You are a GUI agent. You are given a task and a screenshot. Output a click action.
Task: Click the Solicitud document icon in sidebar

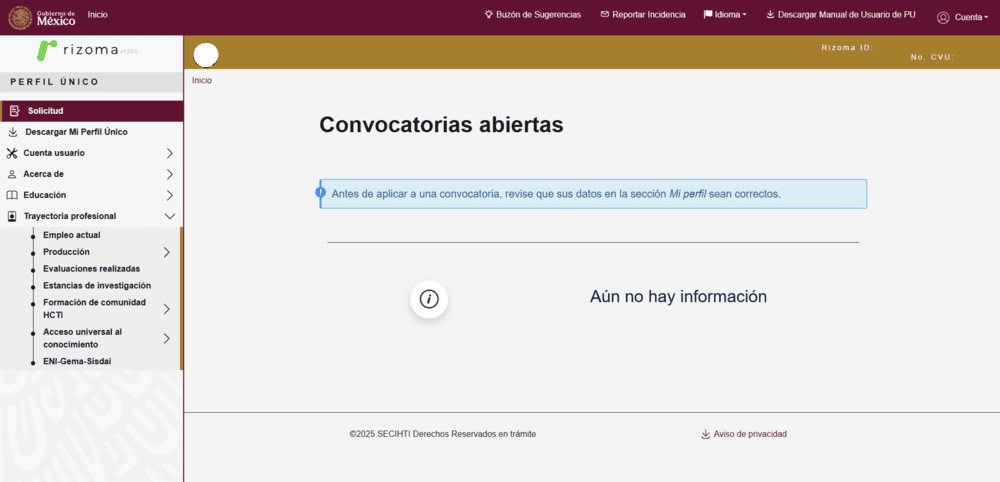pos(14,111)
